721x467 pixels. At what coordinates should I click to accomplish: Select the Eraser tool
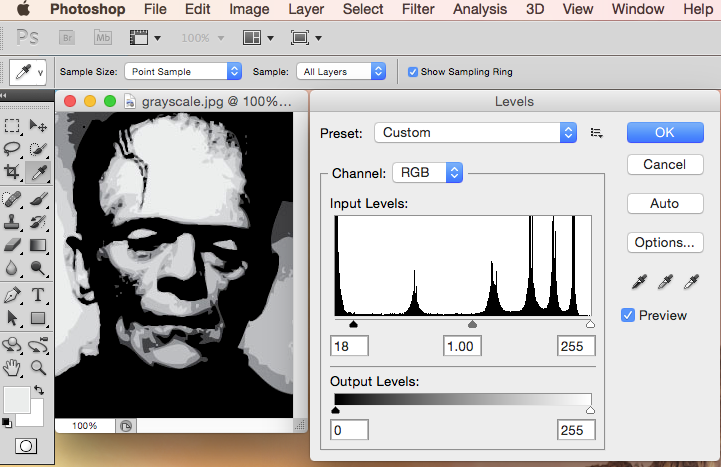click(13, 244)
